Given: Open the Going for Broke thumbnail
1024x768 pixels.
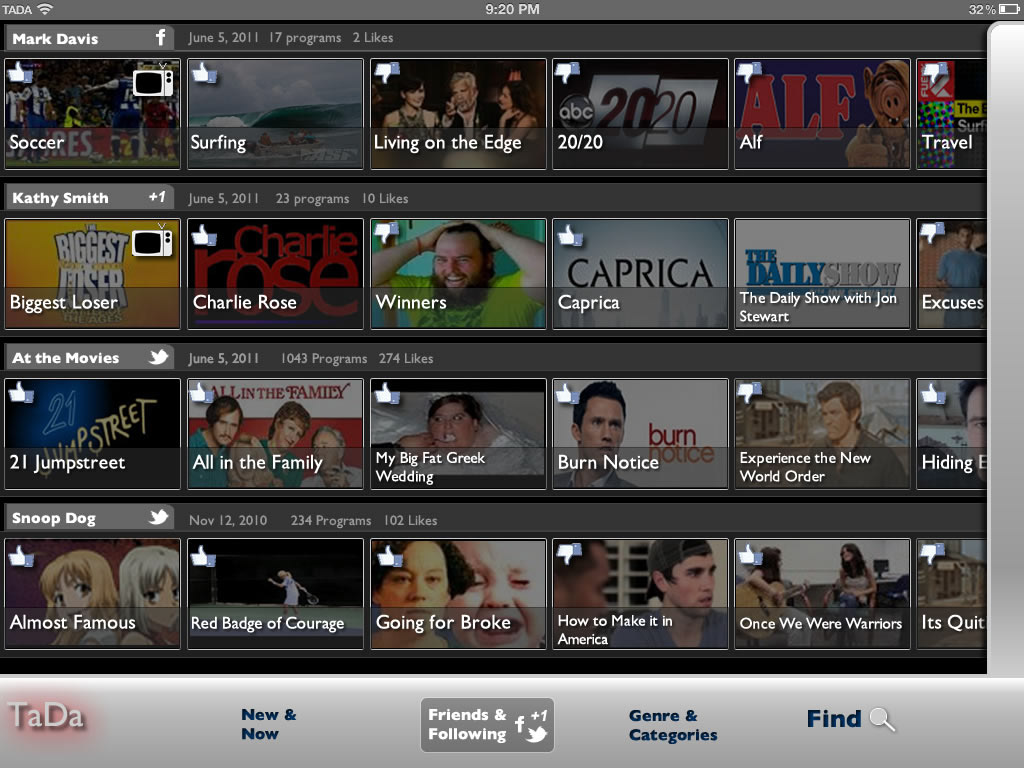Looking at the screenshot, I should (458, 594).
